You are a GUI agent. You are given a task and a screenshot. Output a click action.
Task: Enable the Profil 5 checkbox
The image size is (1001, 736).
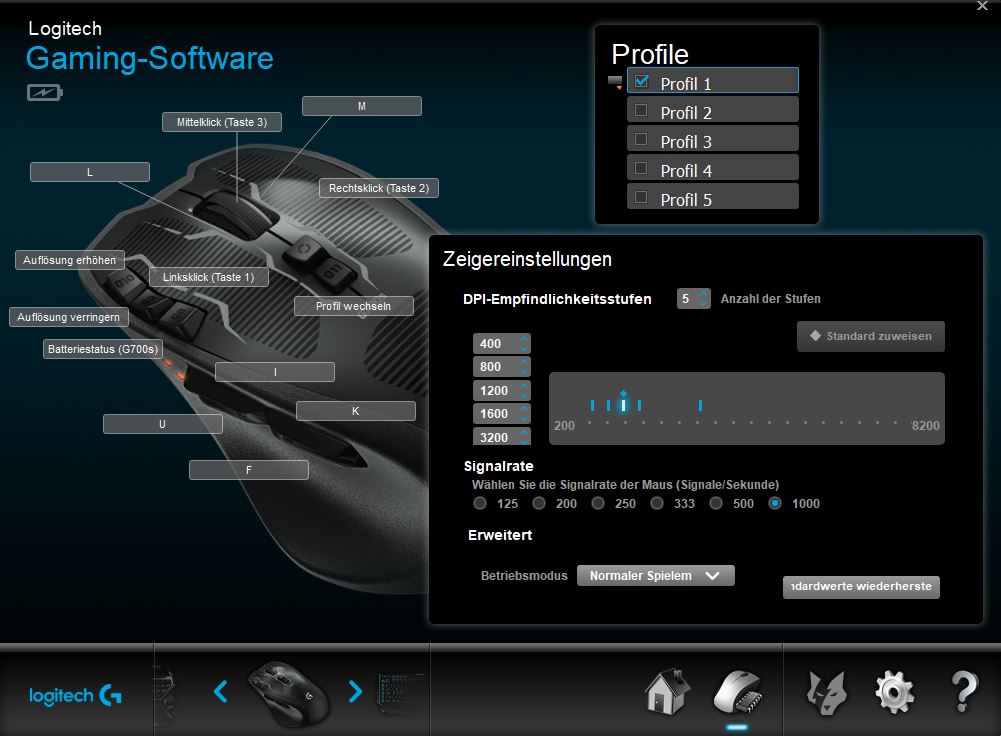click(x=641, y=197)
